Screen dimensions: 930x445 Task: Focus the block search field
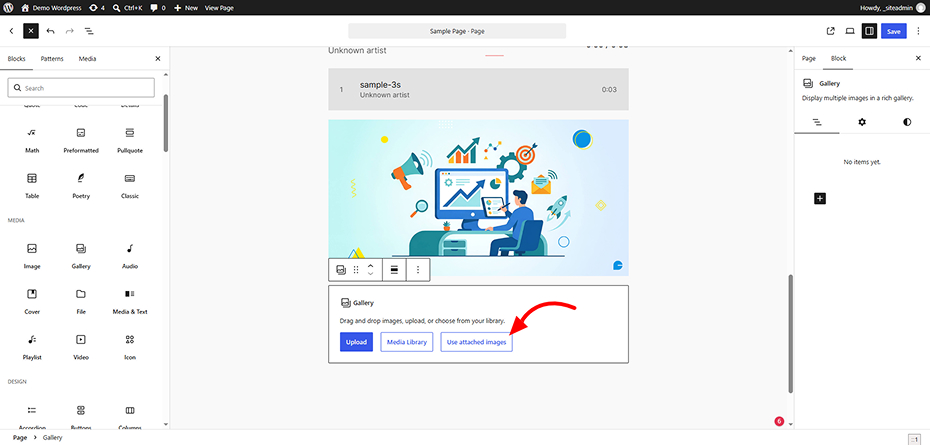pos(81,88)
